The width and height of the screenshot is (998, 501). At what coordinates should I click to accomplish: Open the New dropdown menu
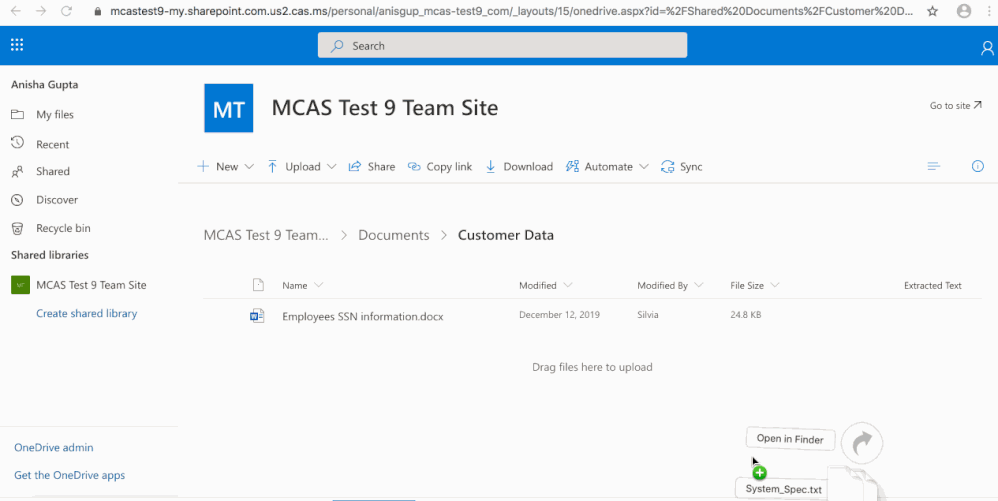click(225, 167)
